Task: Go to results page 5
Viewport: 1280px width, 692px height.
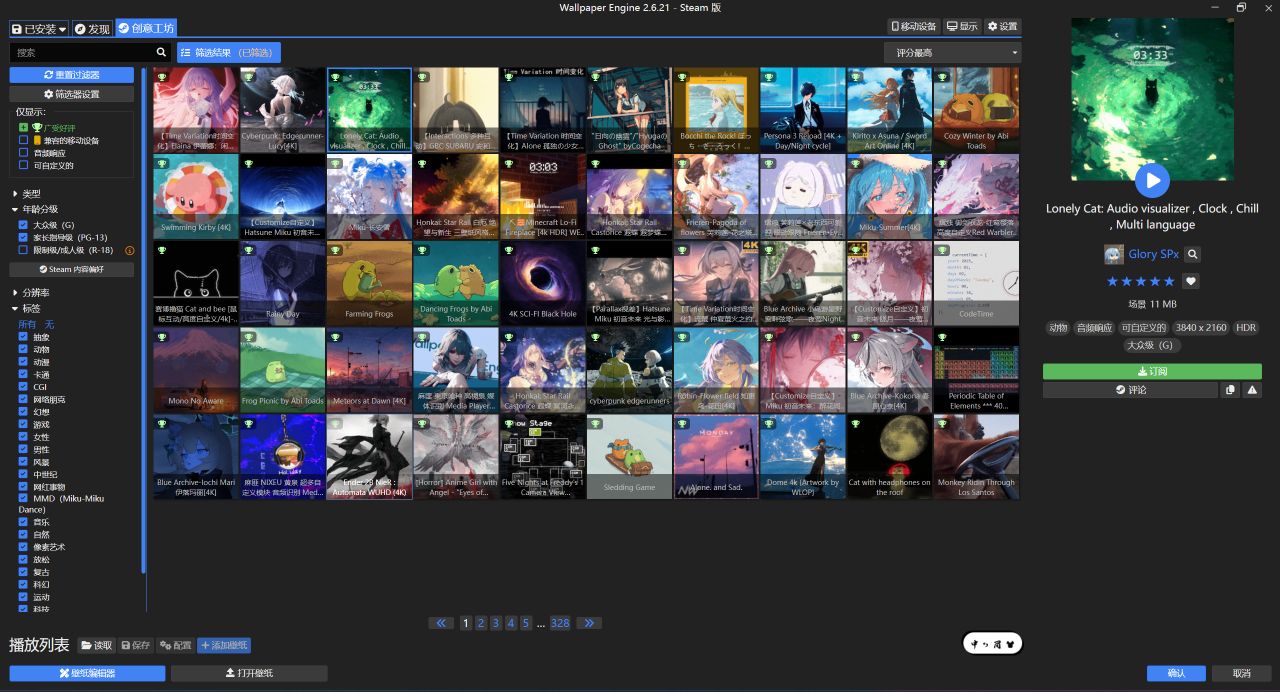Action: tap(526, 623)
